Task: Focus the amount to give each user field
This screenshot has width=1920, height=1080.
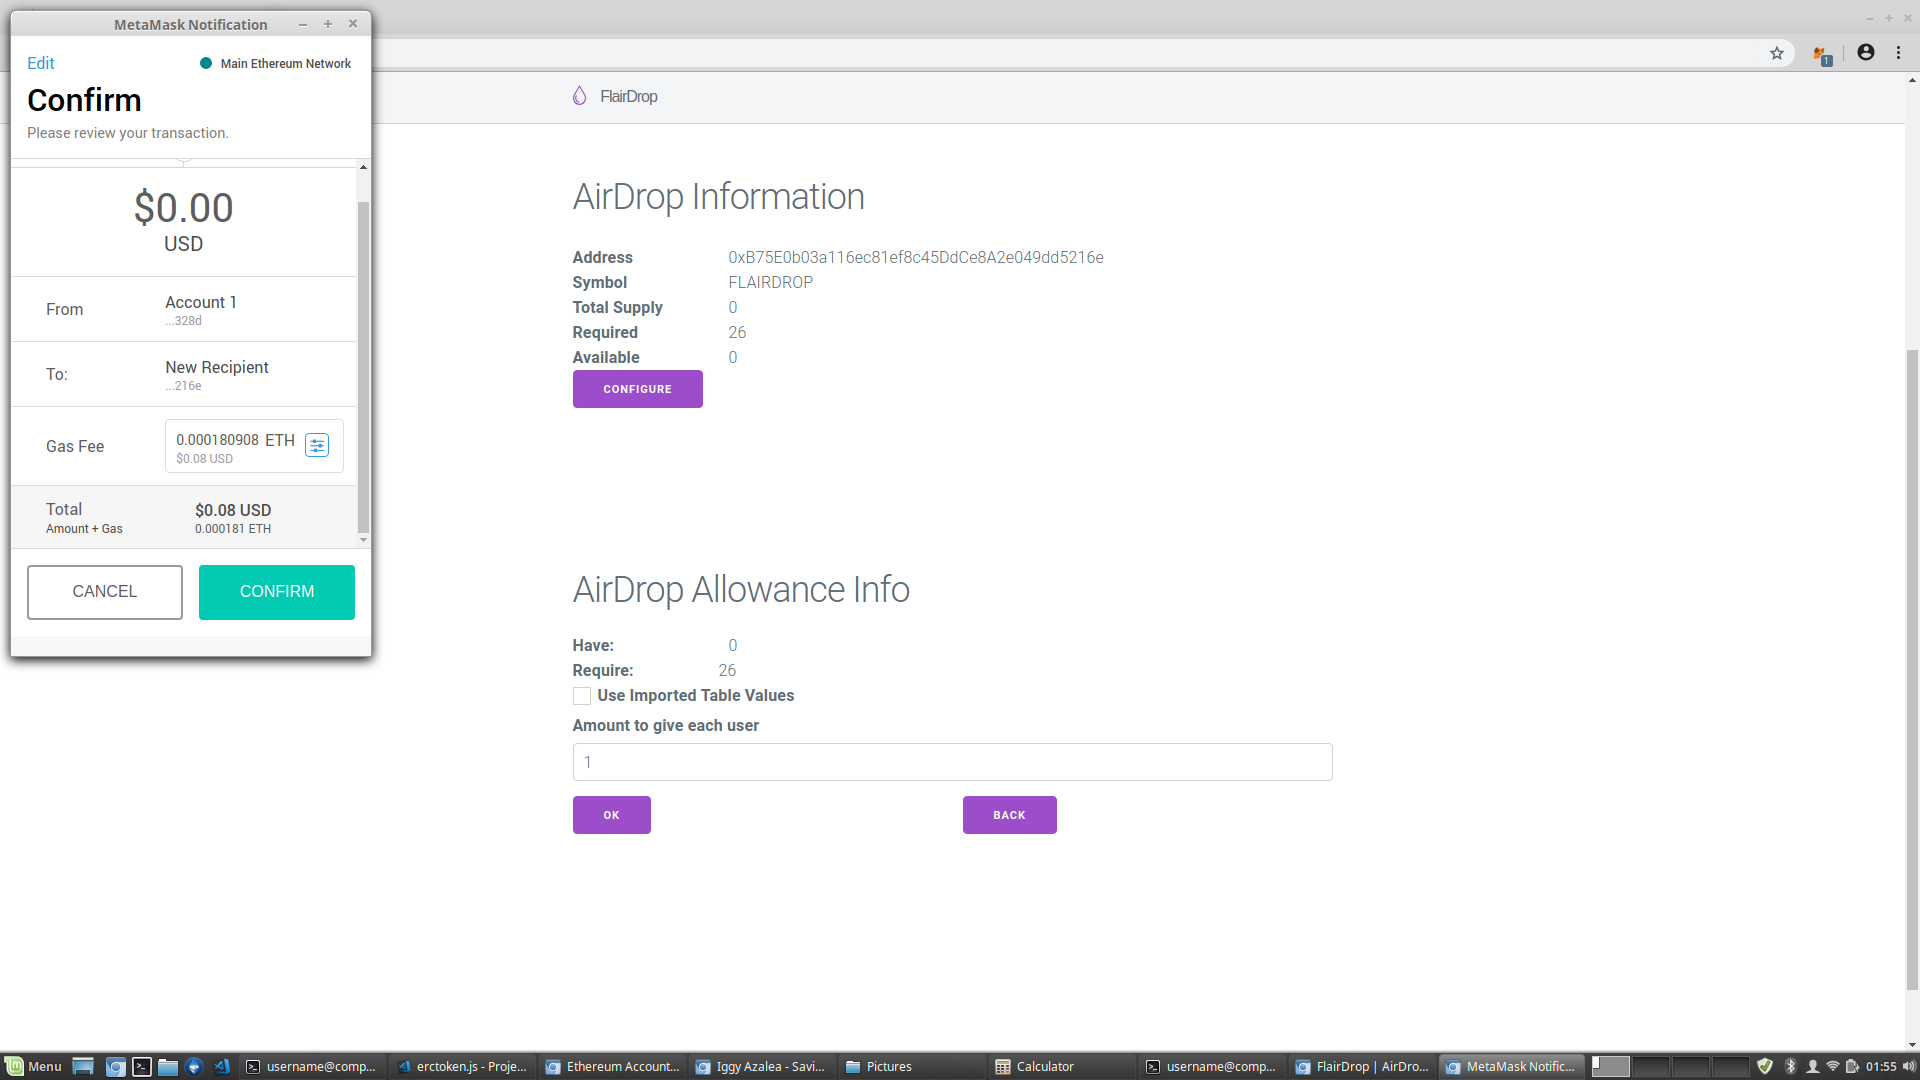Action: click(x=952, y=762)
